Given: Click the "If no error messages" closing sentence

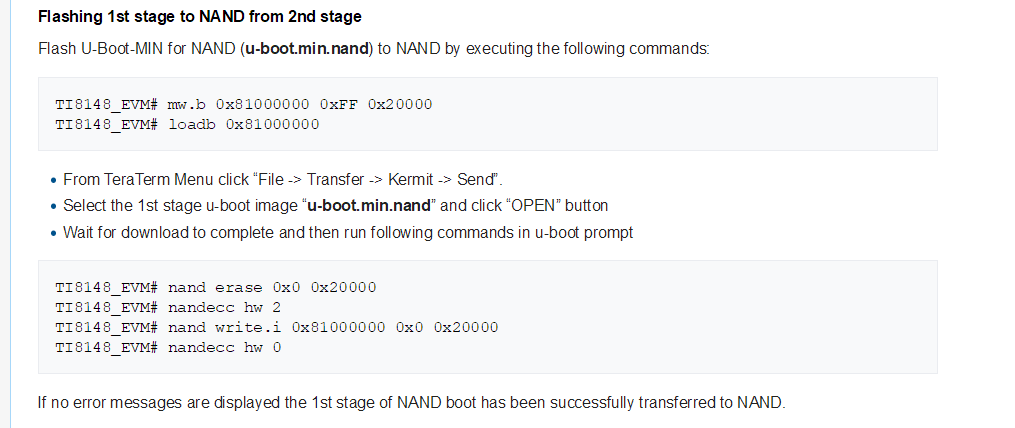Looking at the screenshot, I should click(412, 403).
